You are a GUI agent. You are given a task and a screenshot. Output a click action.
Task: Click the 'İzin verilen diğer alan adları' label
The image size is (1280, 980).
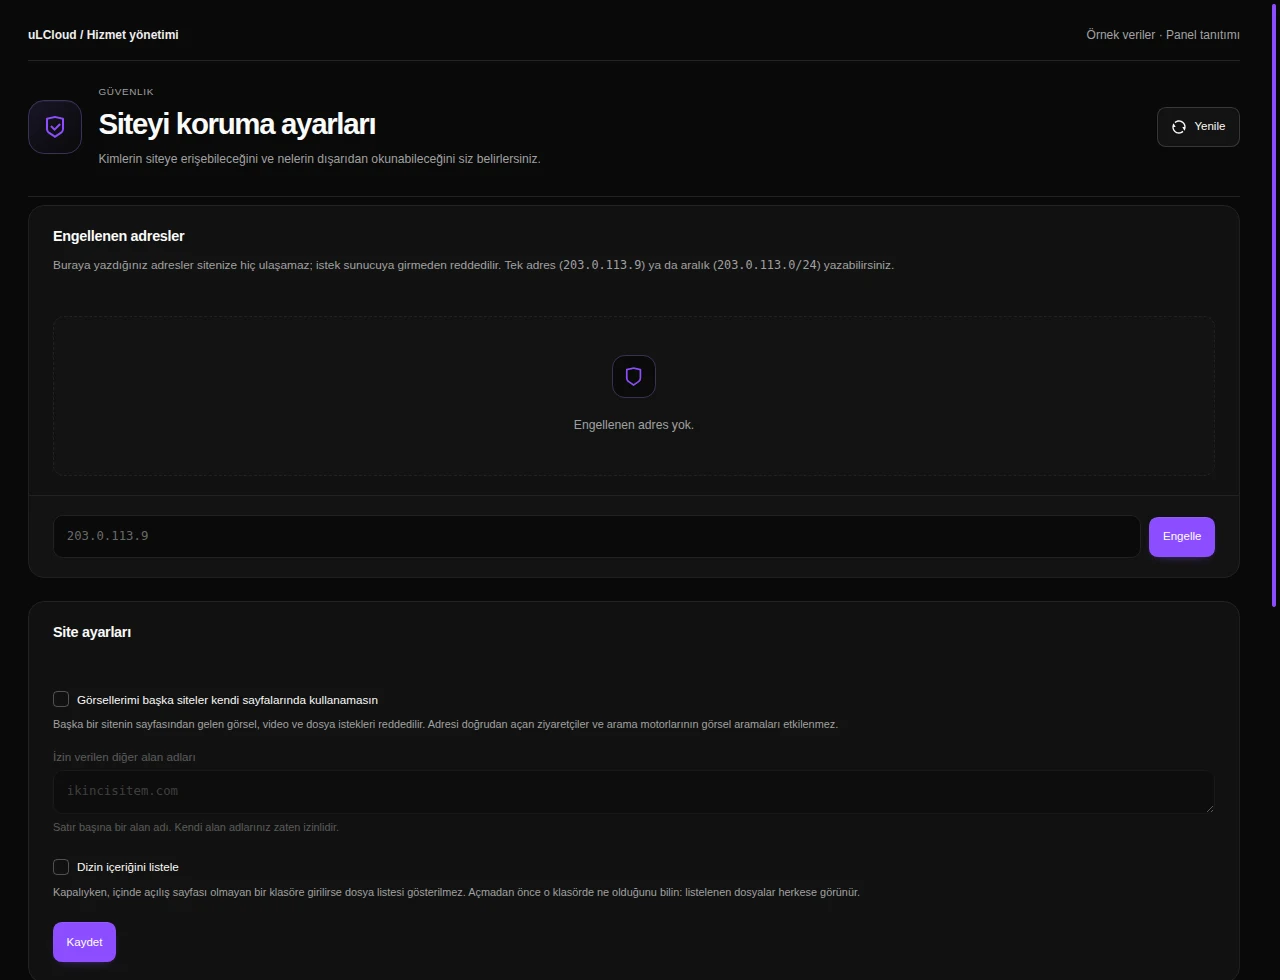124,757
